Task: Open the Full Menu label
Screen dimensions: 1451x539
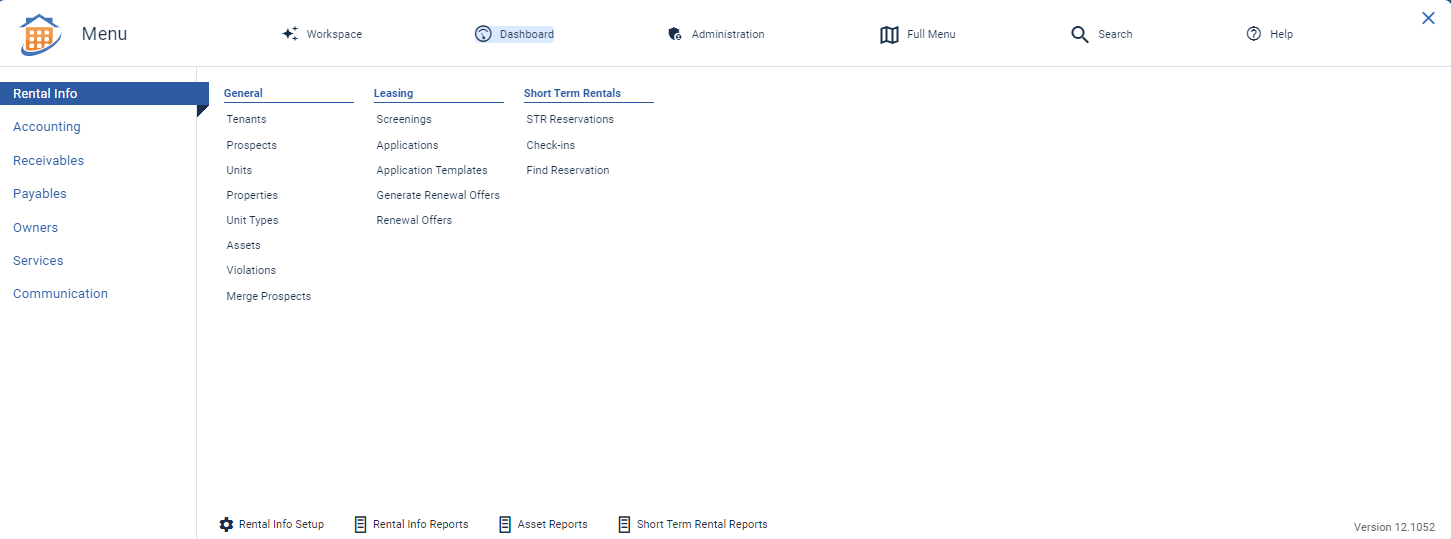Action: (x=931, y=34)
